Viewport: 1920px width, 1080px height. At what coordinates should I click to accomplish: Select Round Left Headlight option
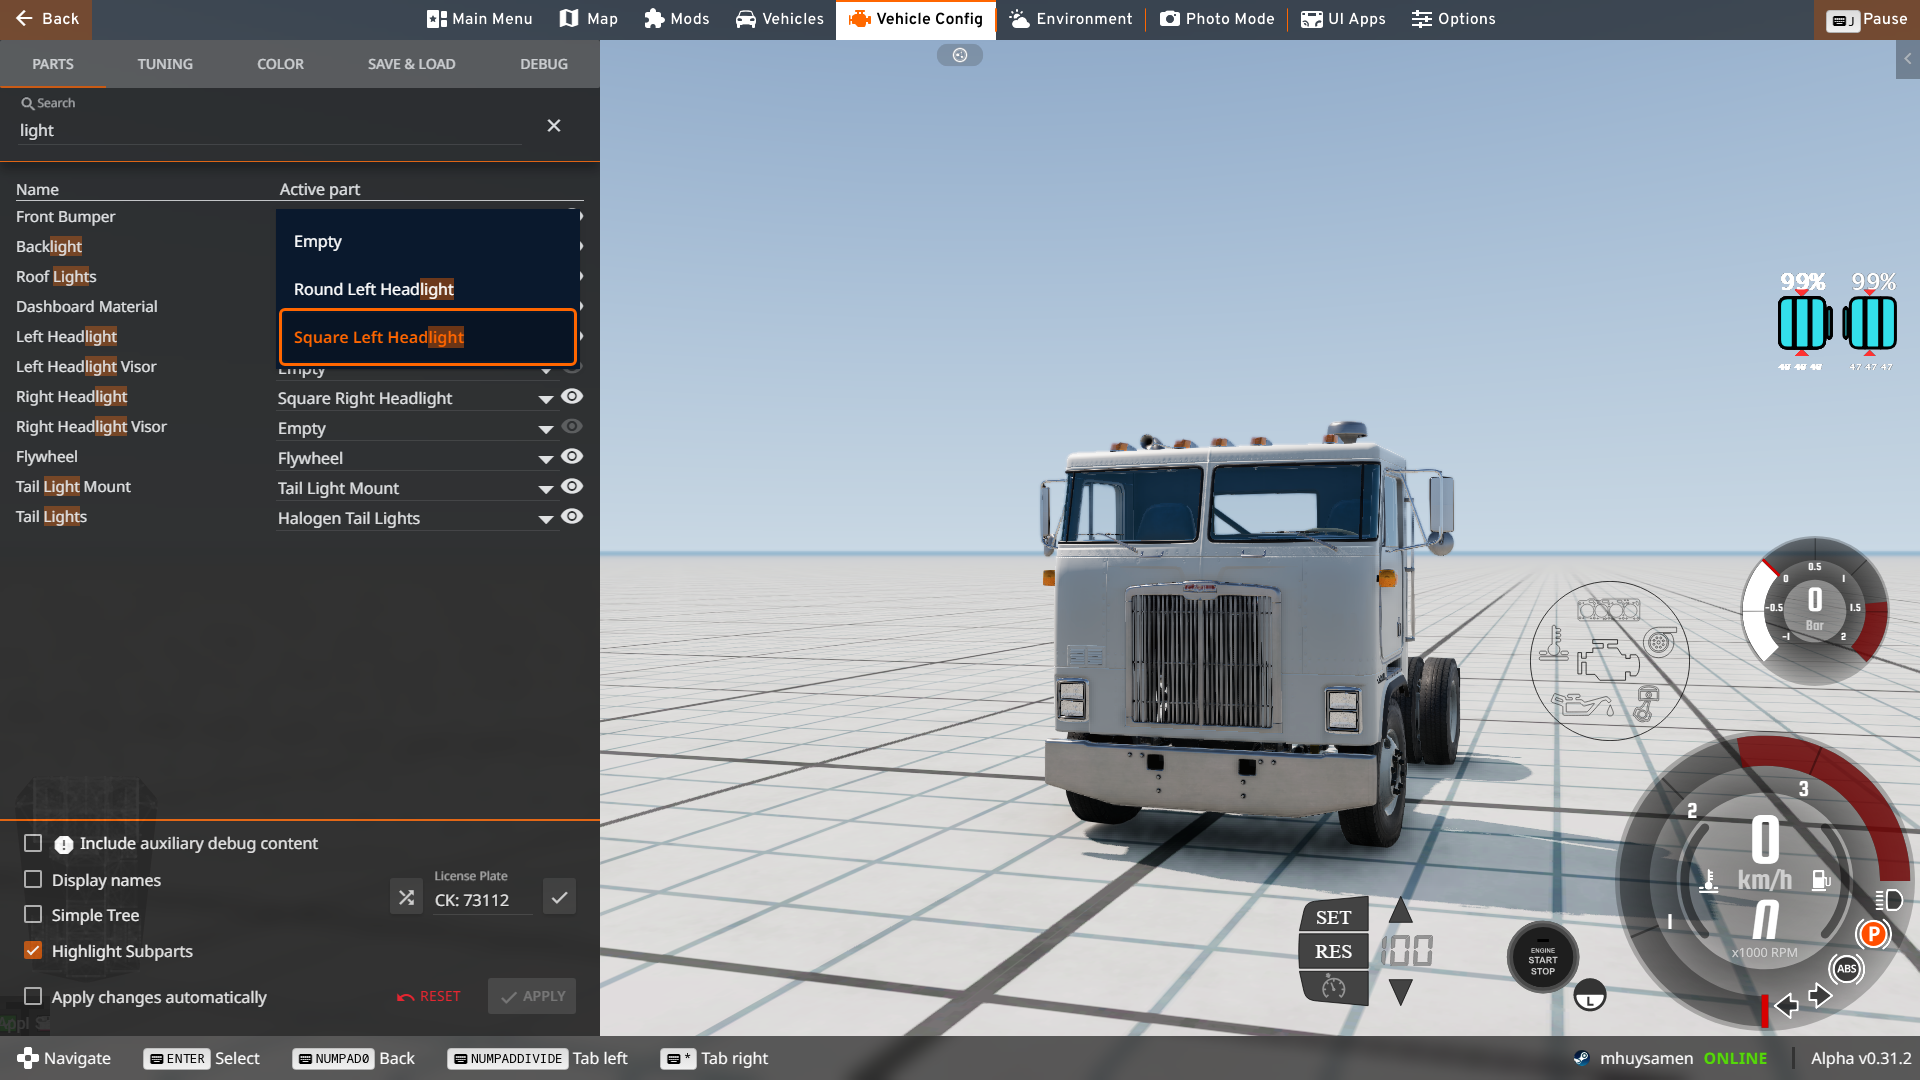374,289
